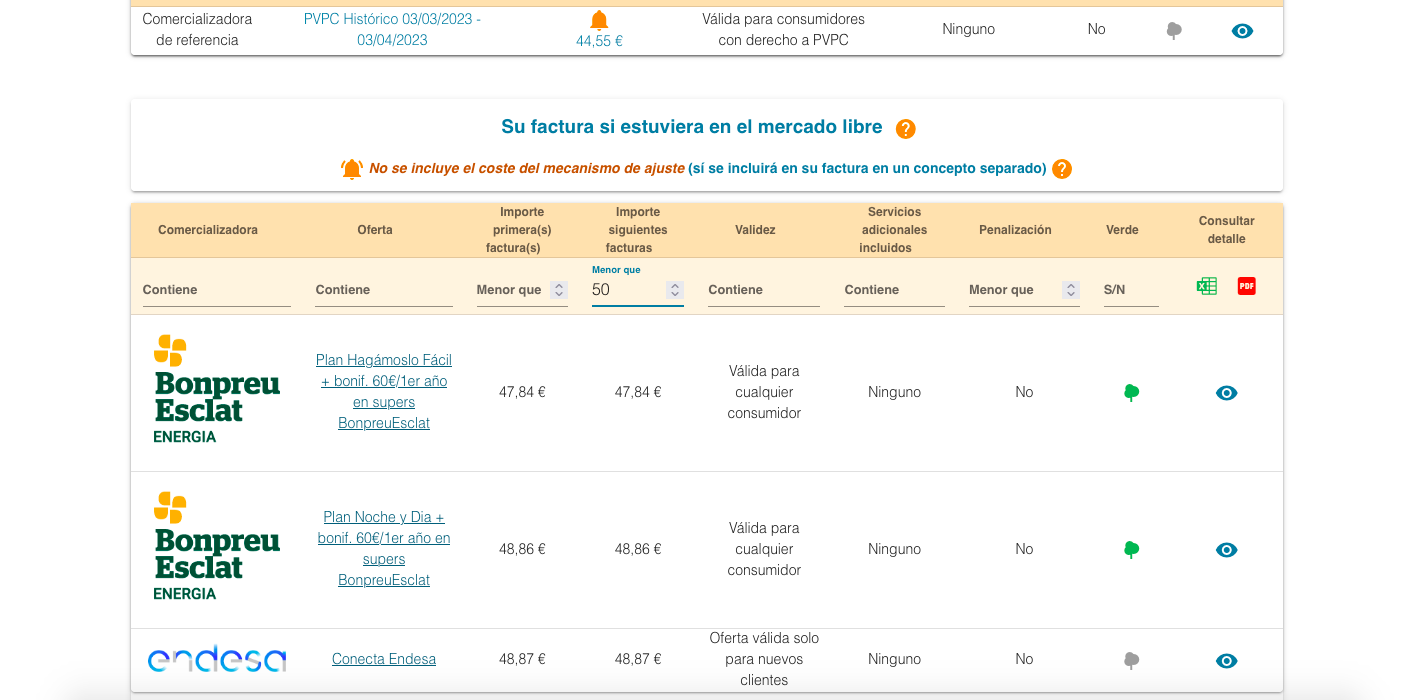Sort by Servicios adicionales incluidos header

pos(895,230)
